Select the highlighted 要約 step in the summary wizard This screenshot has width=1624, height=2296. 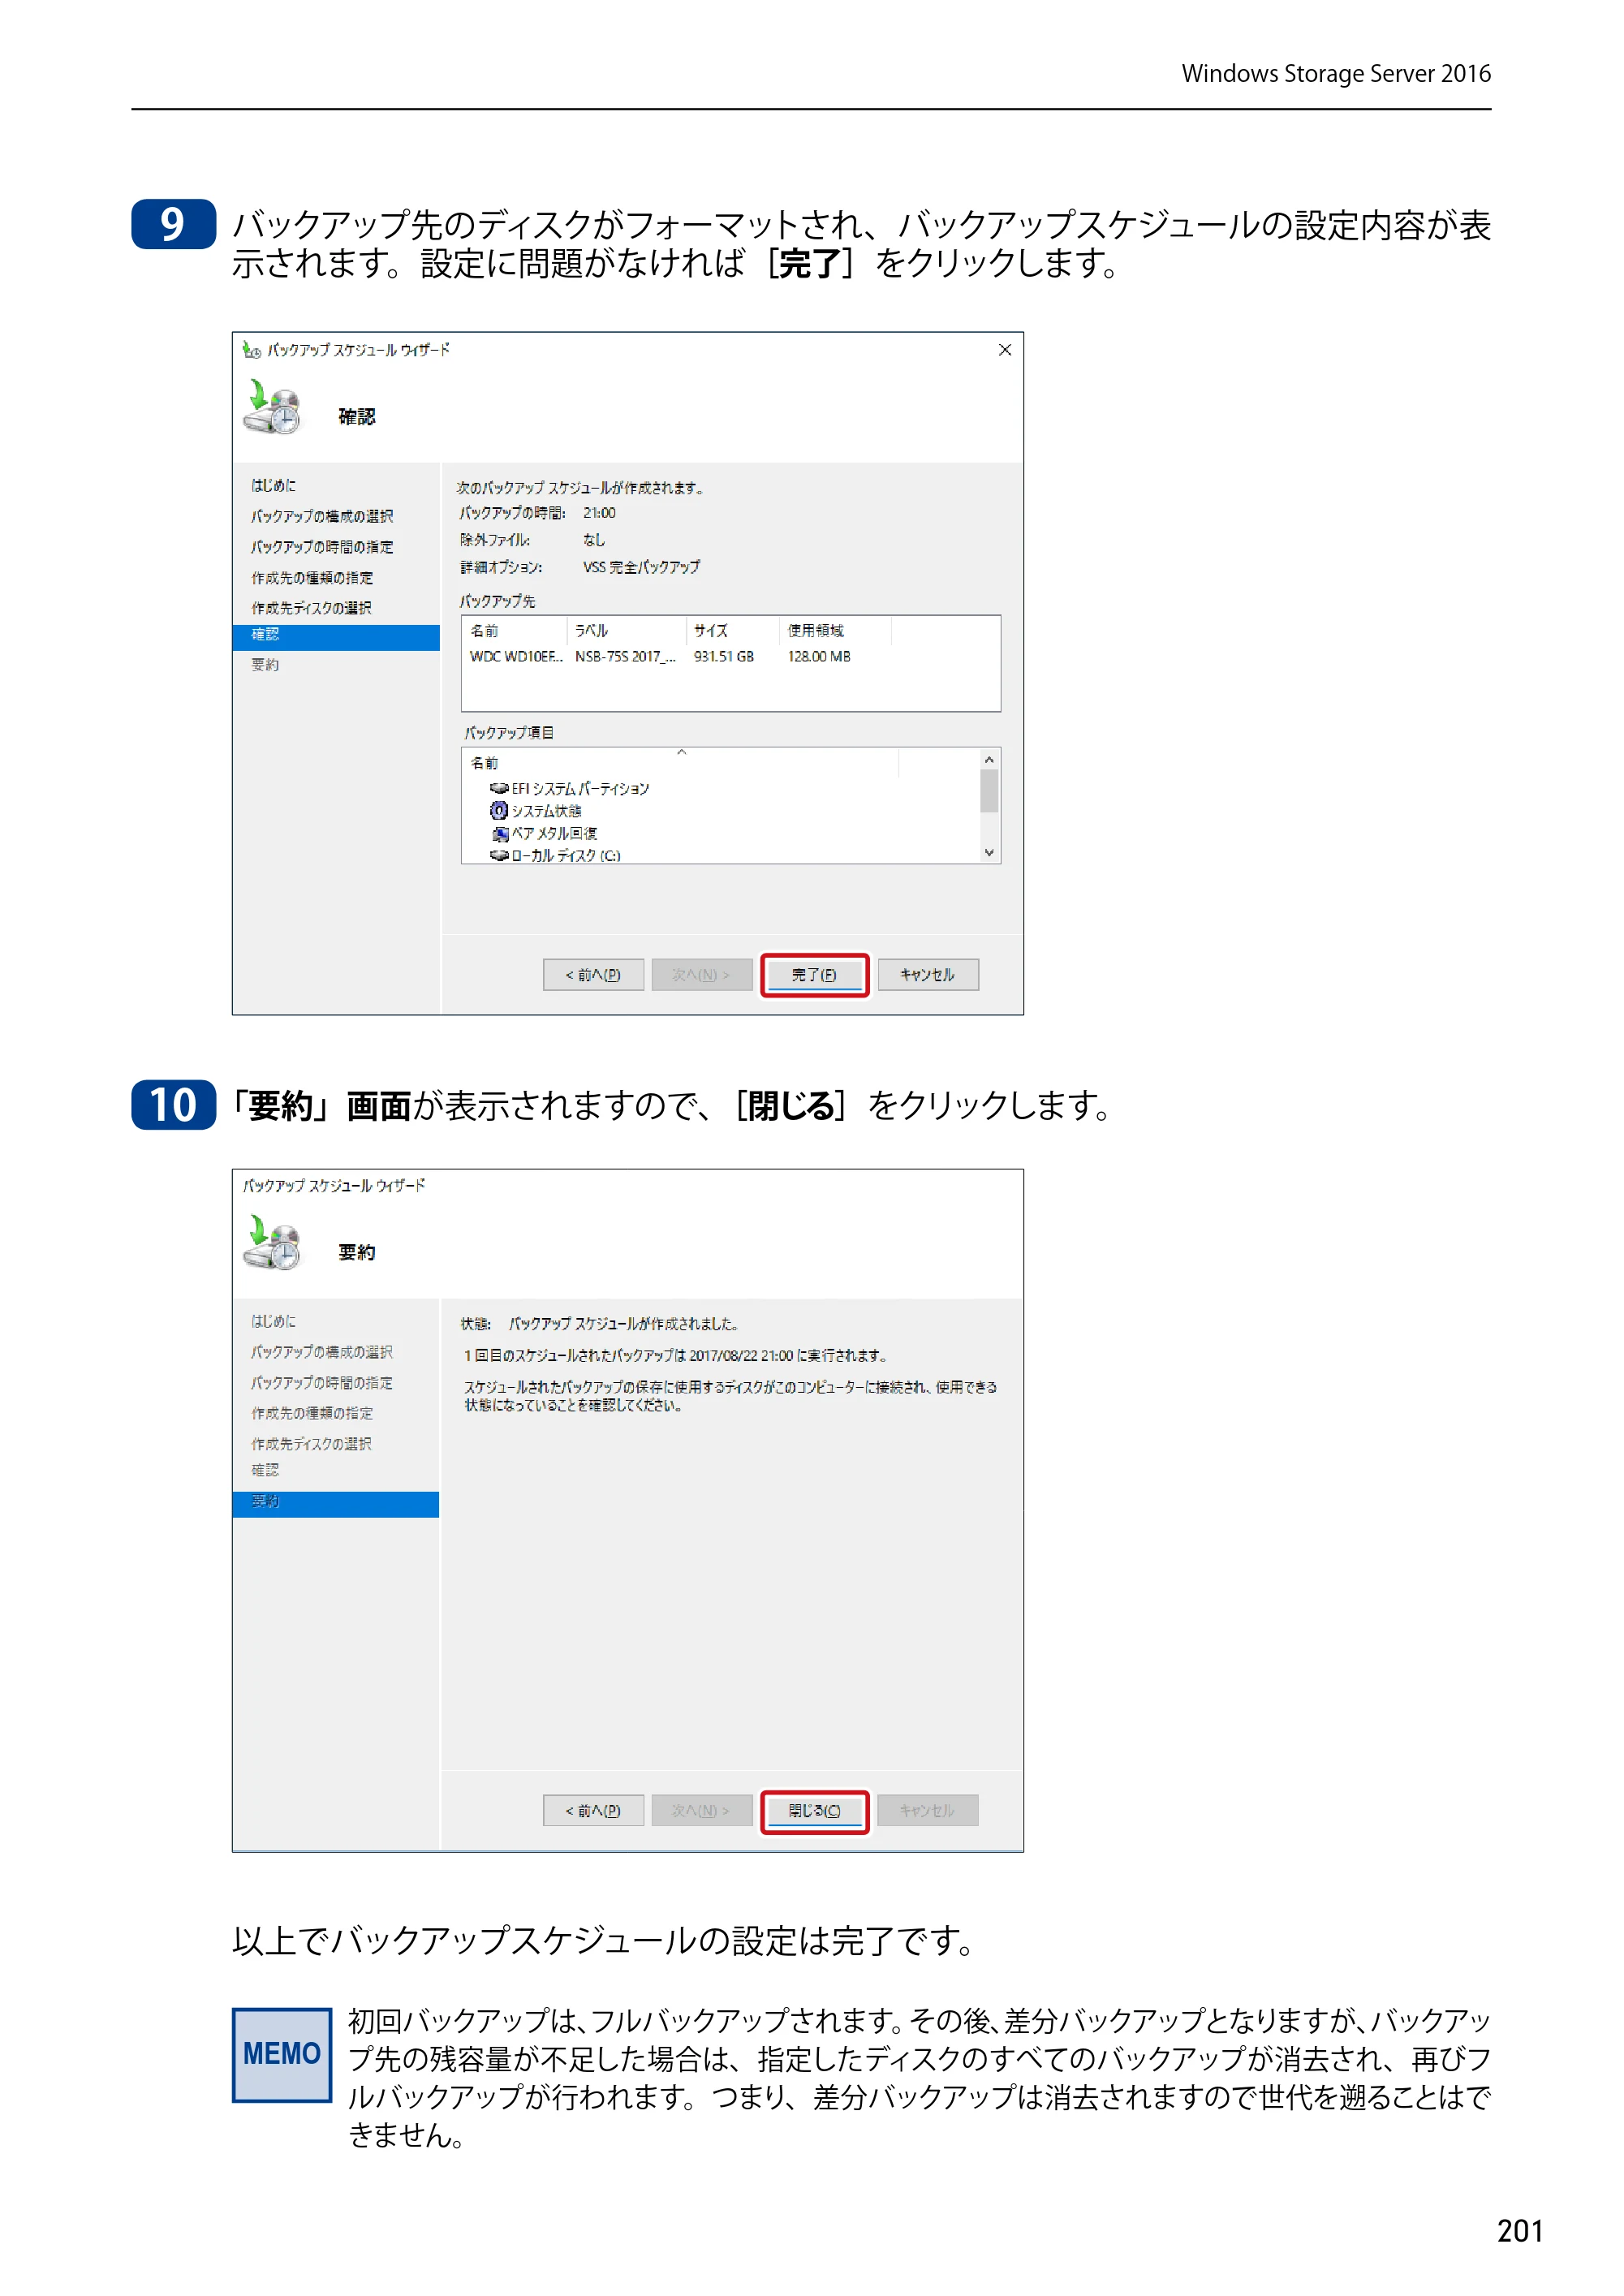[x=336, y=1504]
